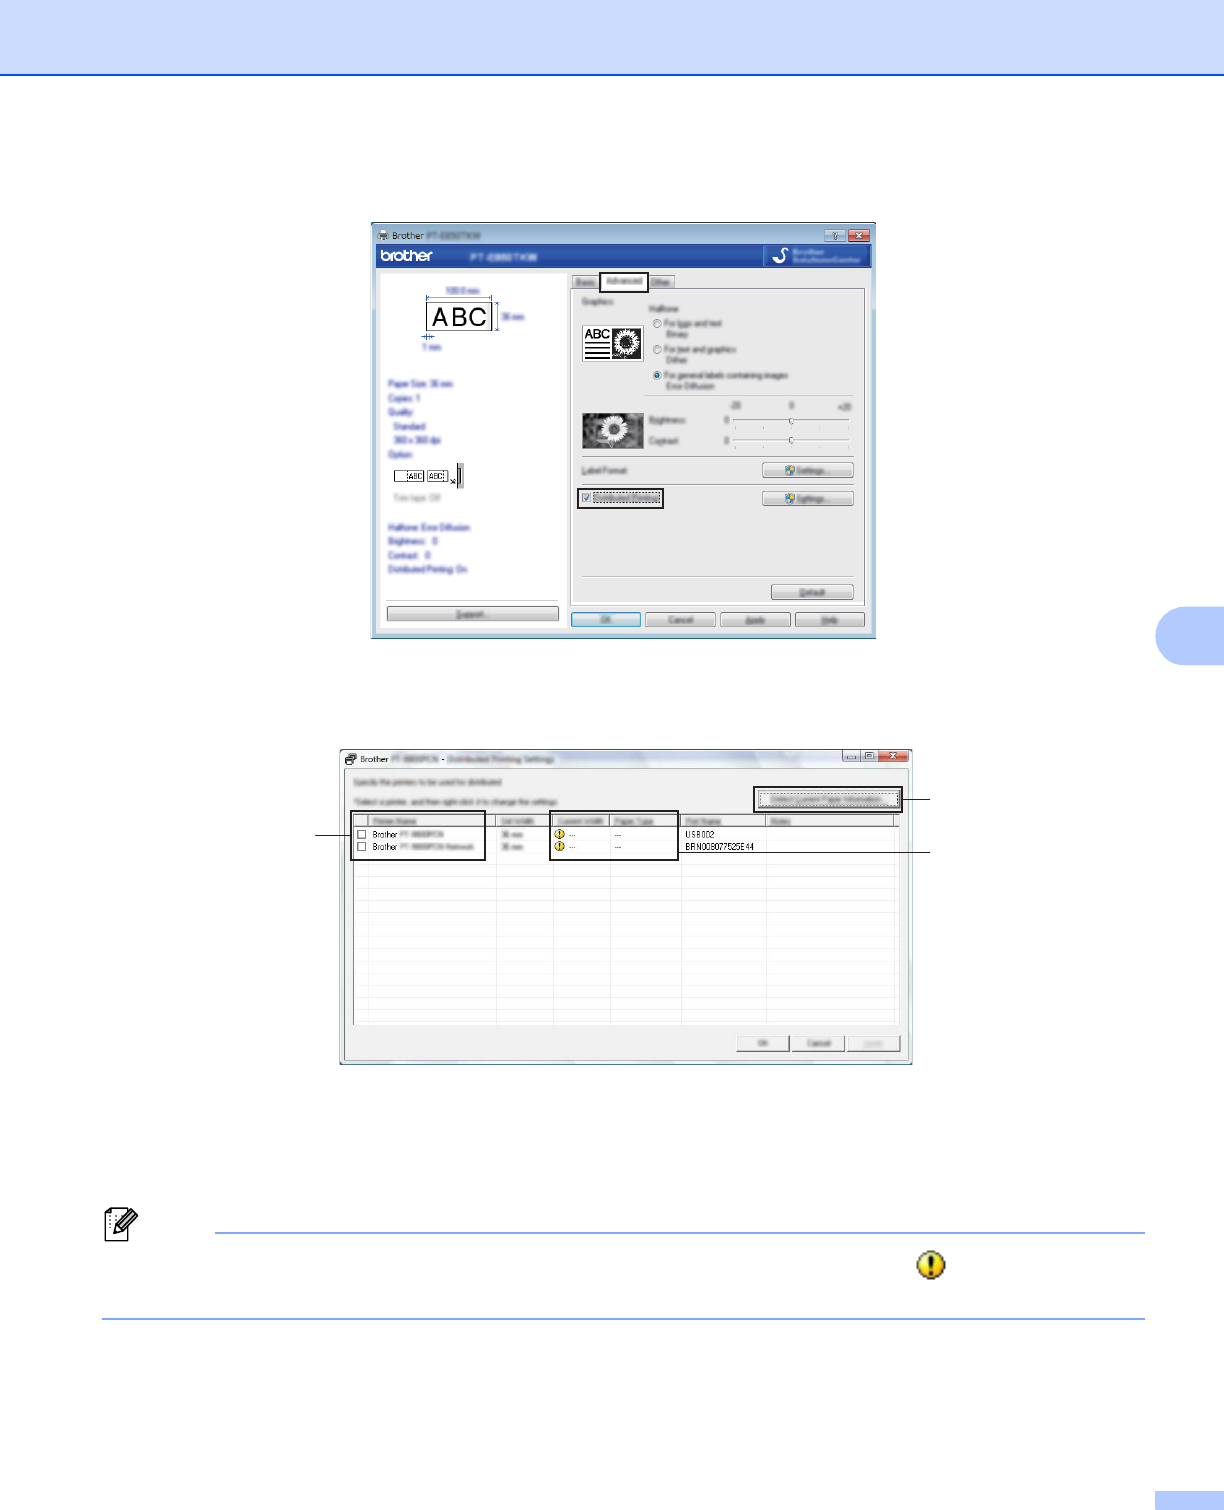Screen dimensions: 1224x1510
Task: Click the Paper Type column header
Action: (x=646, y=821)
